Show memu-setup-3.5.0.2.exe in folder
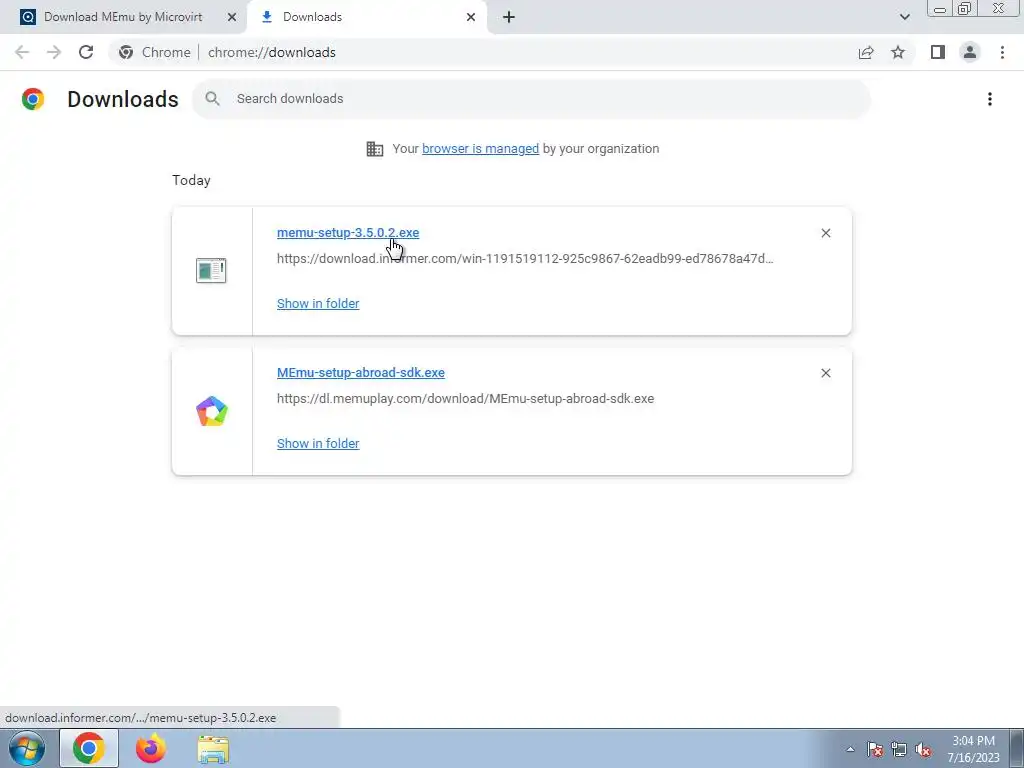The width and height of the screenshot is (1024, 768). click(x=318, y=303)
